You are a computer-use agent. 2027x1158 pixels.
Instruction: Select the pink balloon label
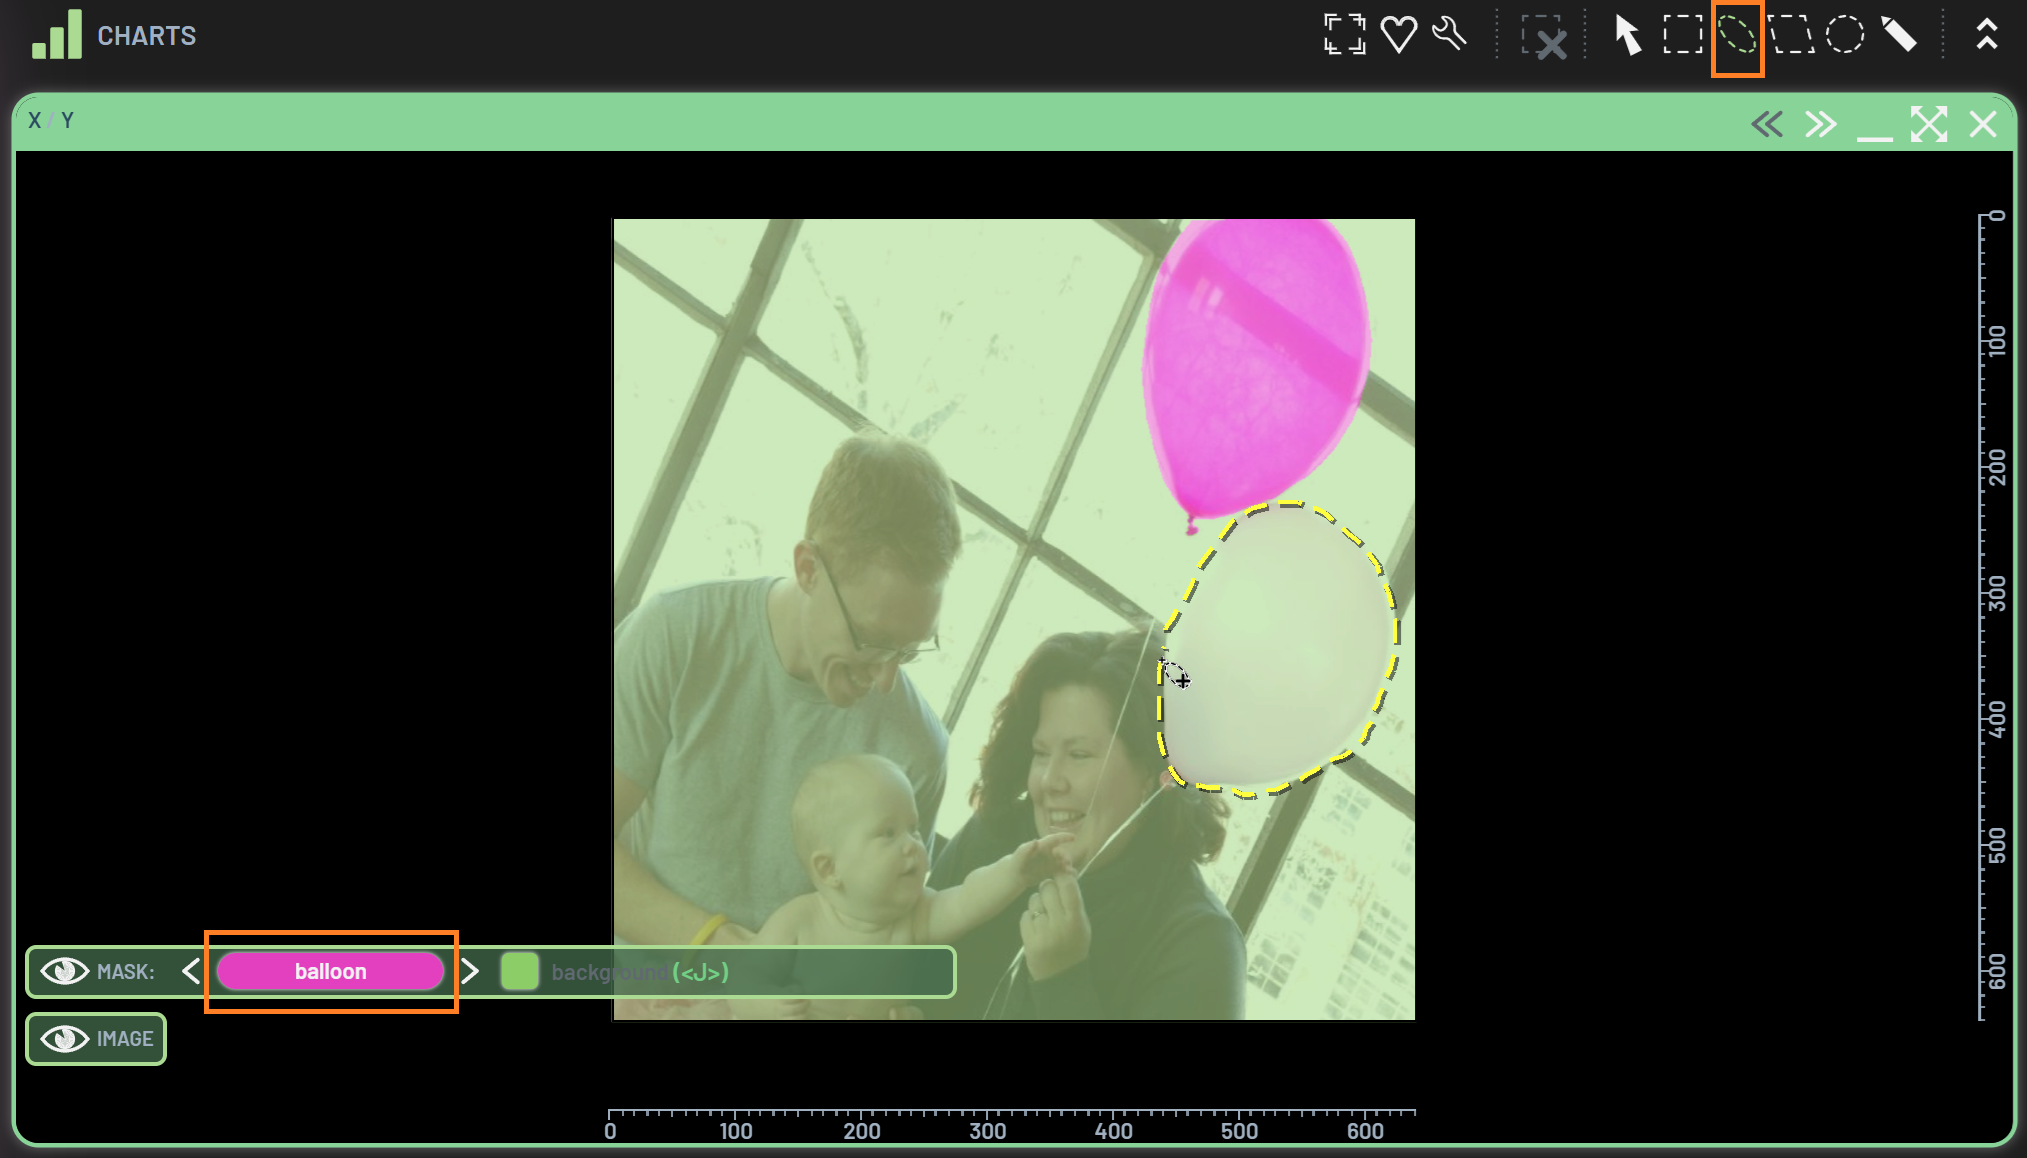tap(330, 971)
